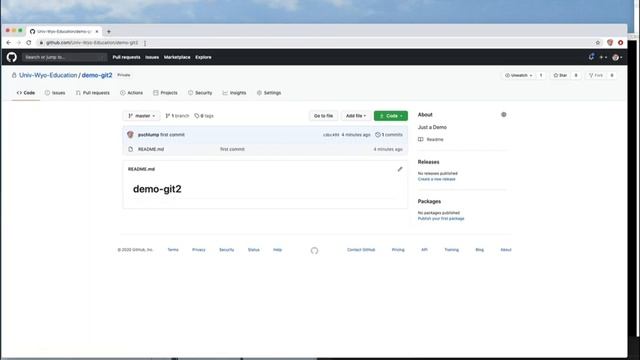Screen dimensions: 640x360
Task: Switch to the Projects tab
Action: click(x=165, y=93)
